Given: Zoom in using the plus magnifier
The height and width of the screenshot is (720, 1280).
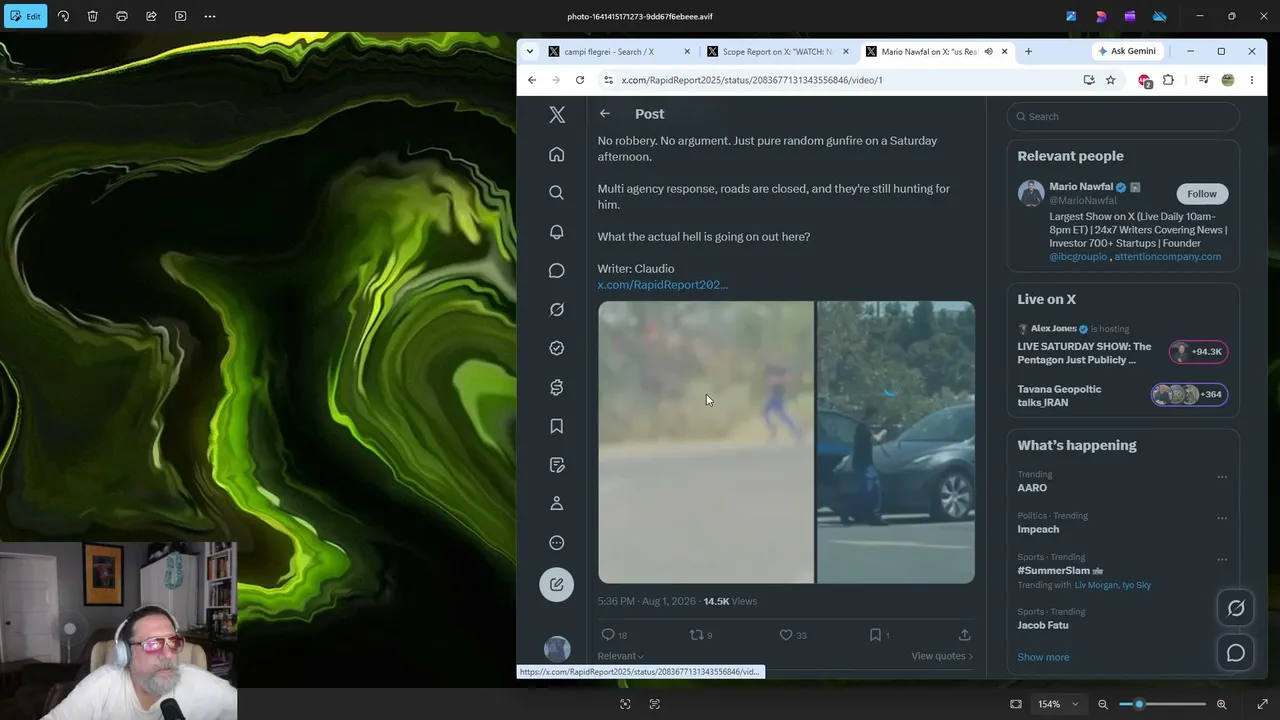Looking at the screenshot, I should [x=1221, y=704].
